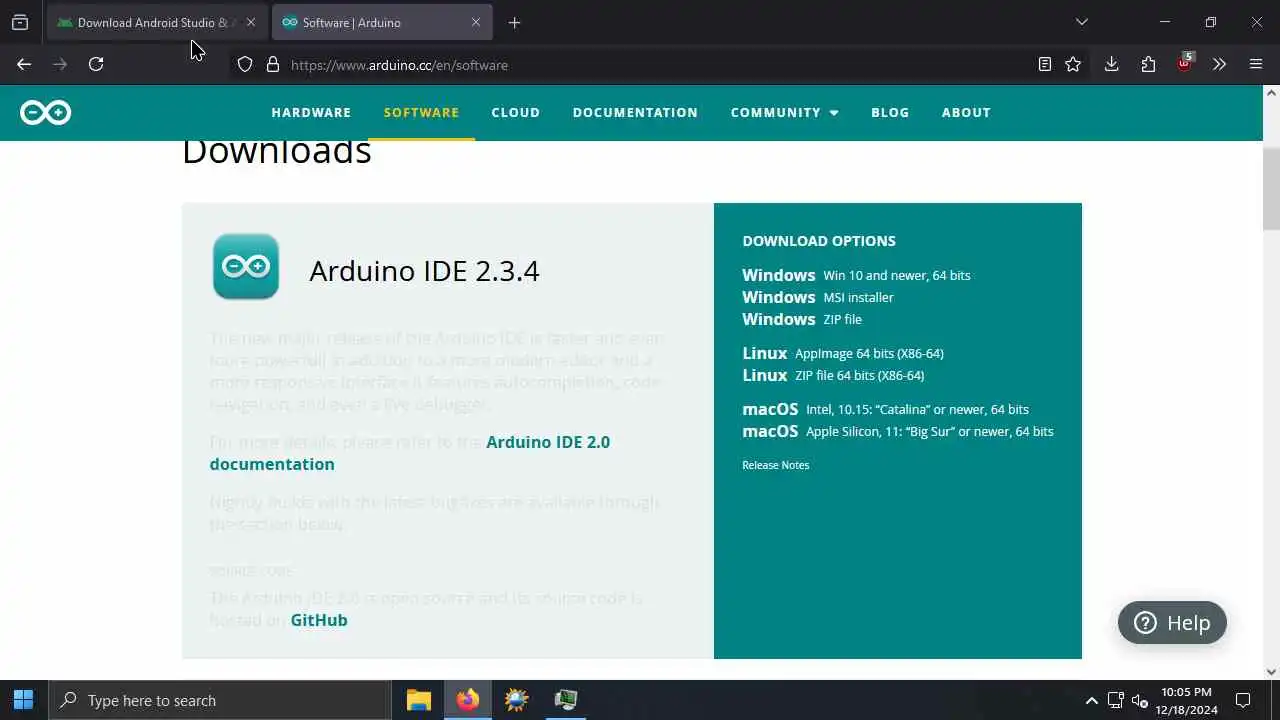Select the Software | Arduino tab
1280x720 pixels.
click(x=382, y=22)
